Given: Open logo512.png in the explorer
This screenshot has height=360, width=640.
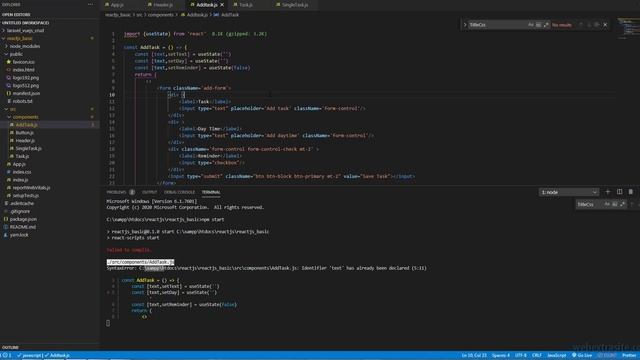Looking at the screenshot, I should click(x=26, y=85).
